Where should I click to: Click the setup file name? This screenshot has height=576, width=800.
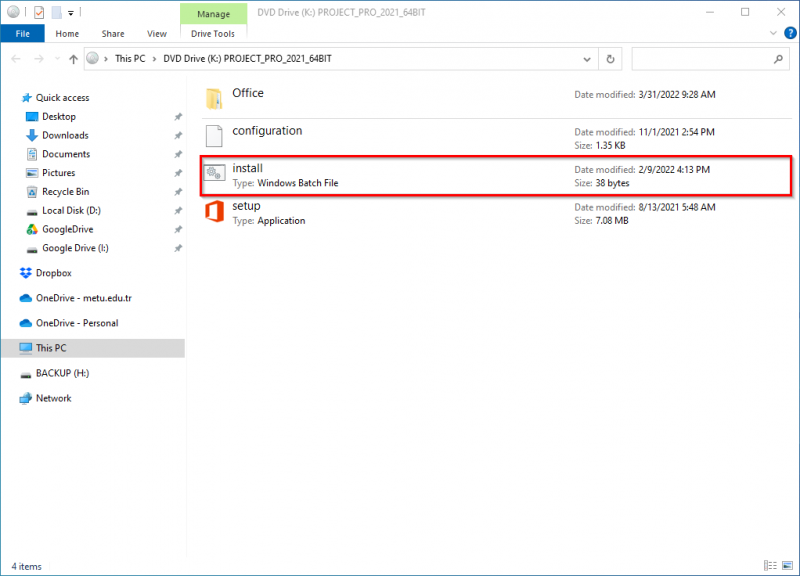point(246,206)
